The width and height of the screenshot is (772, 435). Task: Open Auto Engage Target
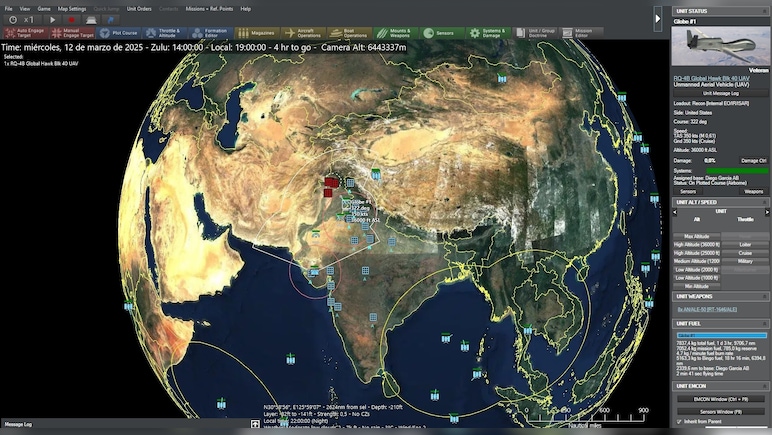(x=26, y=33)
